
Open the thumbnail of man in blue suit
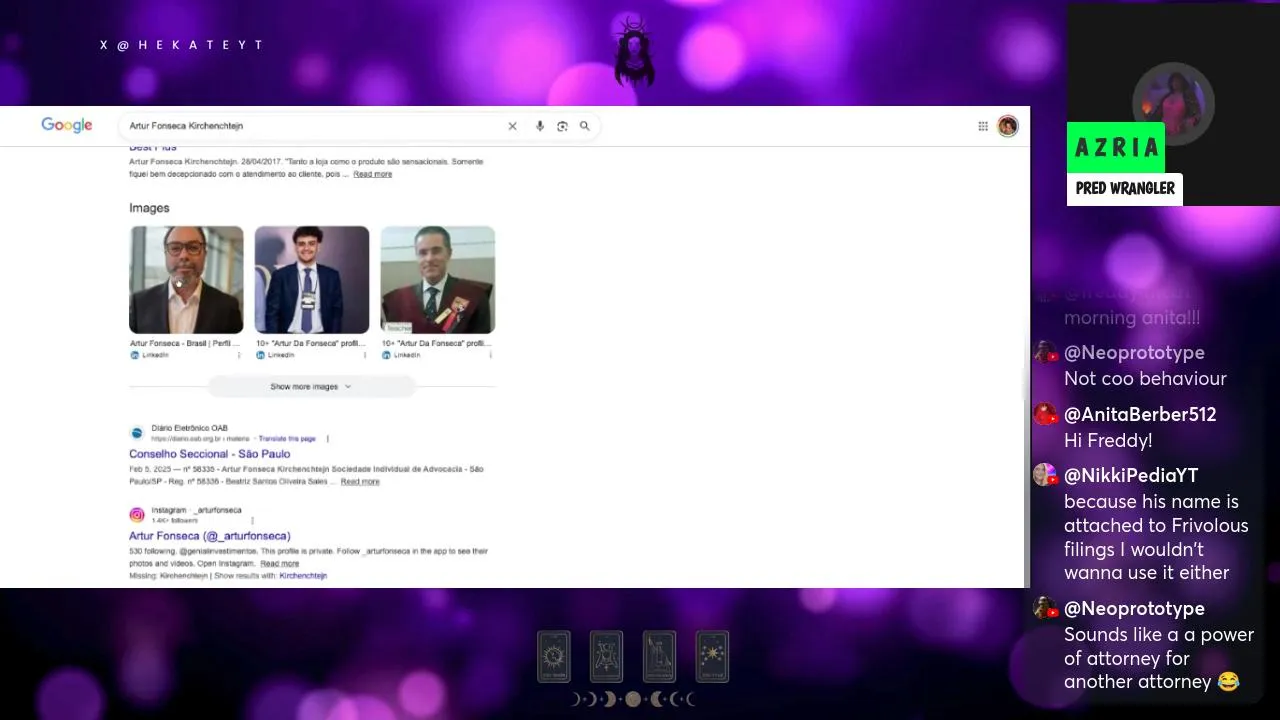312,280
